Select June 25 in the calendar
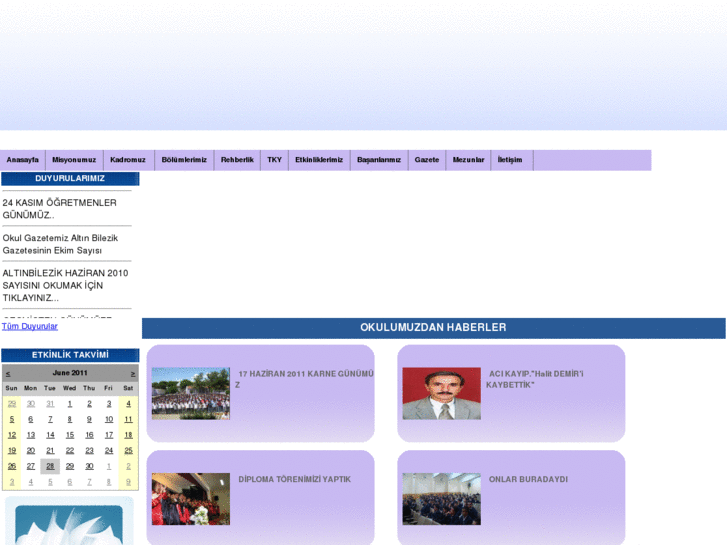The width and height of the screenshot is (727, 545). 128,450
